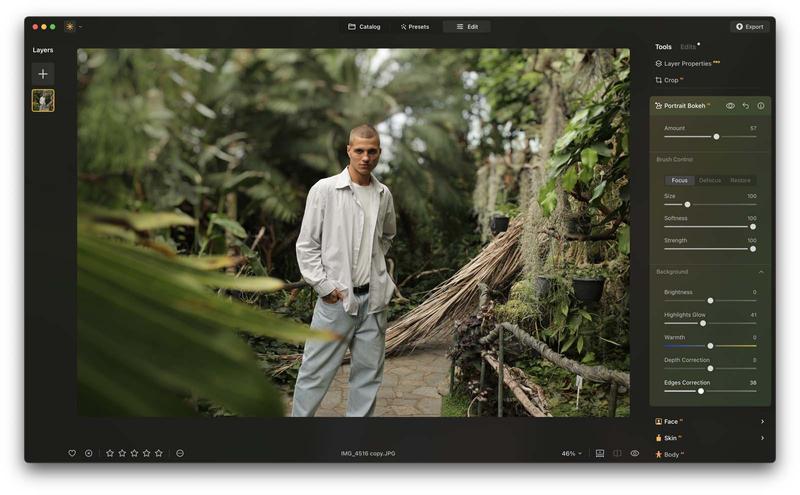This screenshot has height=495, width=800.
Task: Rate the photo three stars
Action: coord(134,453)
